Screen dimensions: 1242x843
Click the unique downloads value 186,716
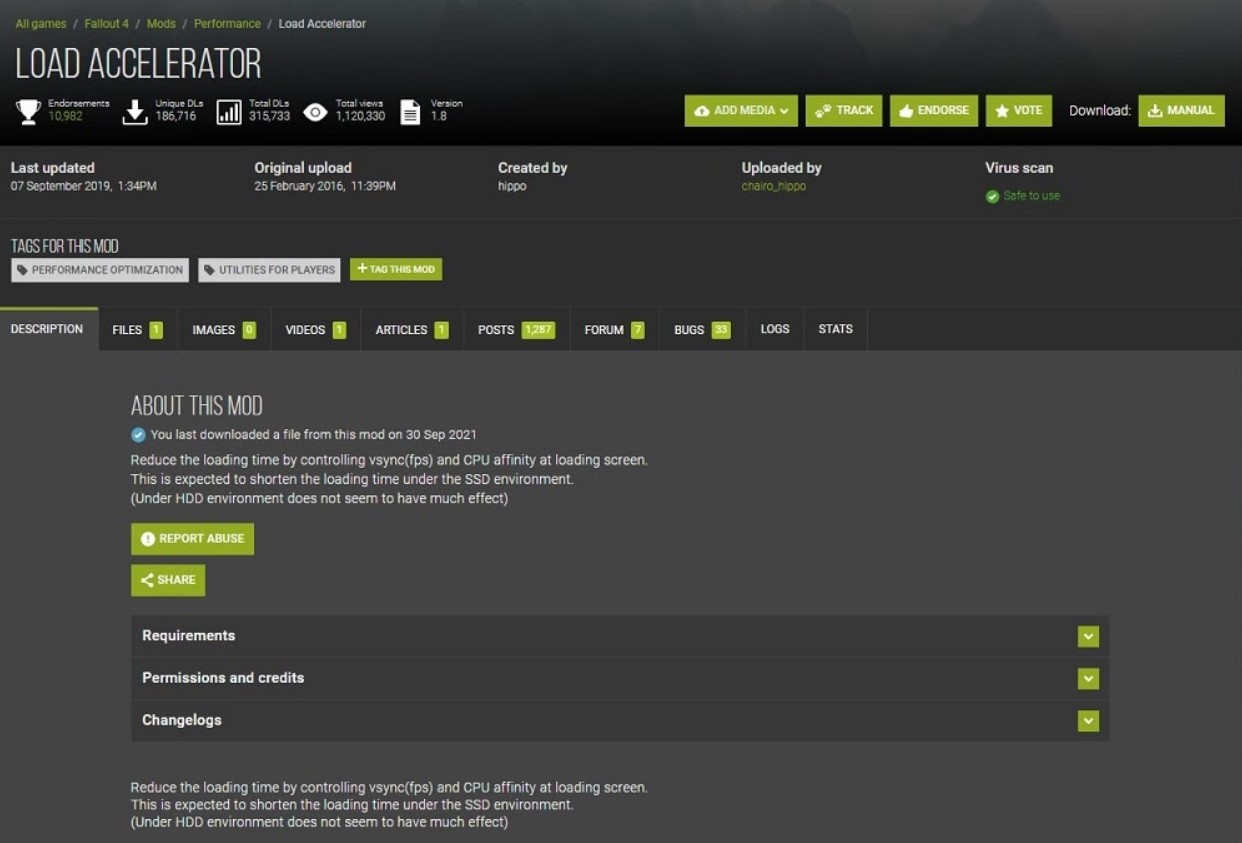click(x=176, y=117)
